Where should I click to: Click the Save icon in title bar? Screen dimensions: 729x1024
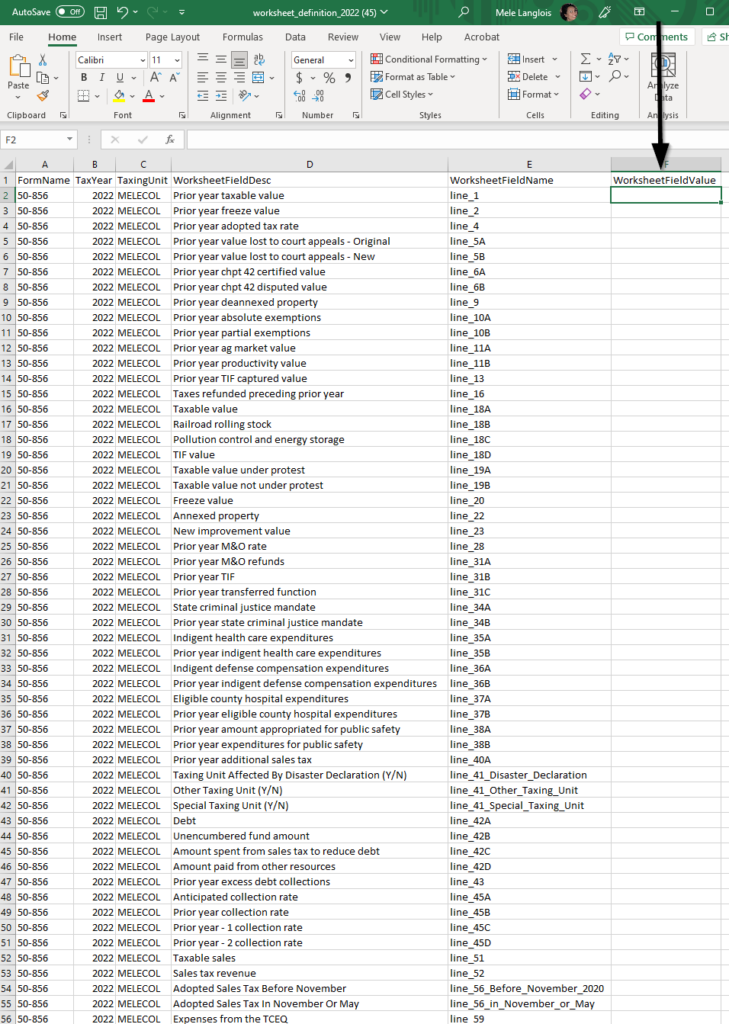(x=100, y=12)
